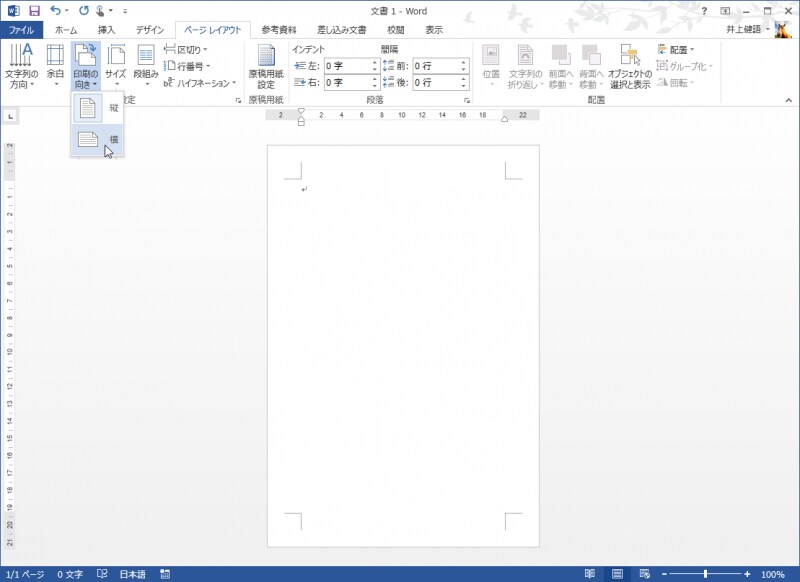Click the 原稿用紙設定 manuscript paper icon
Screen dimensions: 800x582
(266, 66)
